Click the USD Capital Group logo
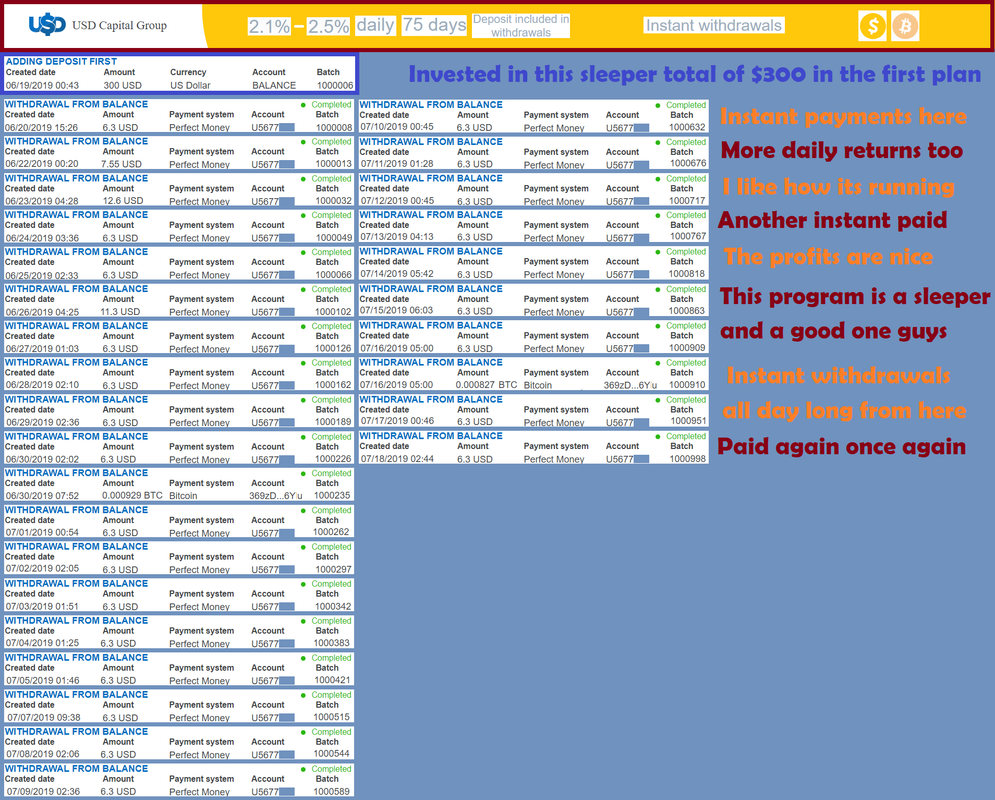This screenshot has height=800, width=995. pos(98,25)
